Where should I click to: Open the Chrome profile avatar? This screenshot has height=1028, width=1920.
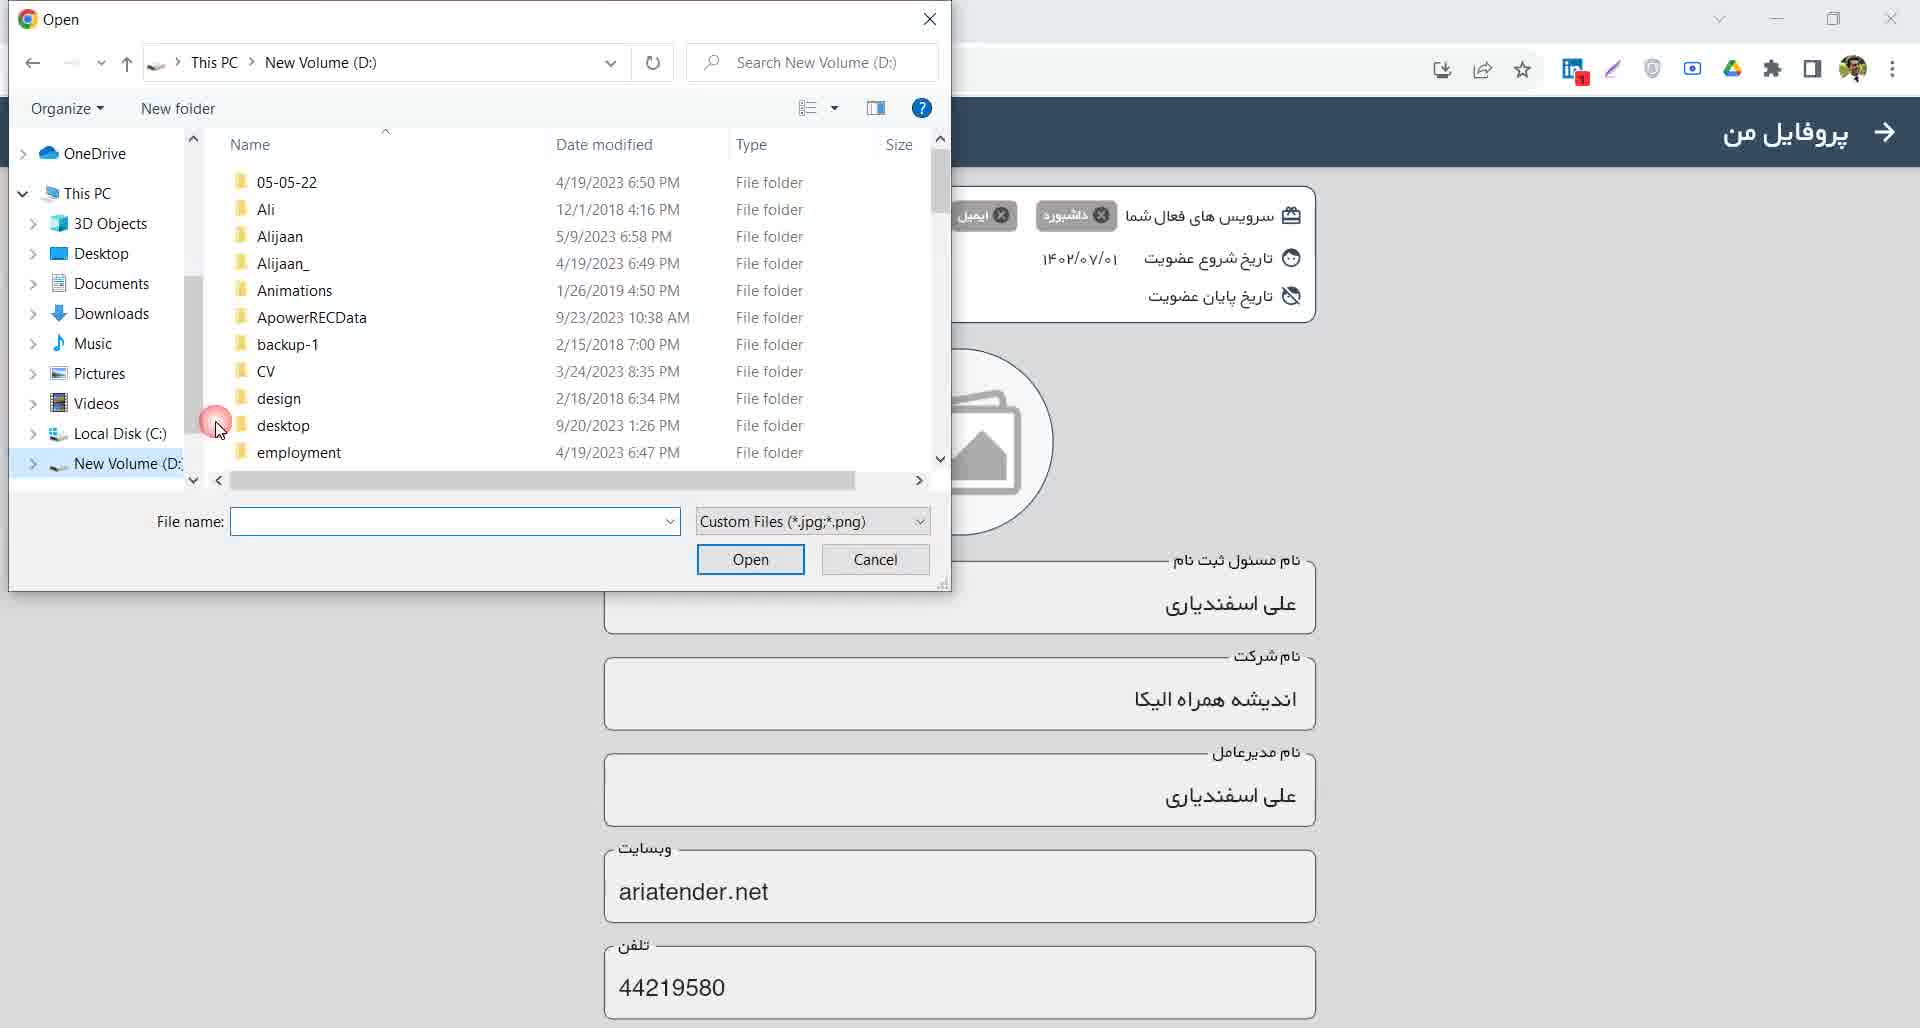tap(1852, 69)
